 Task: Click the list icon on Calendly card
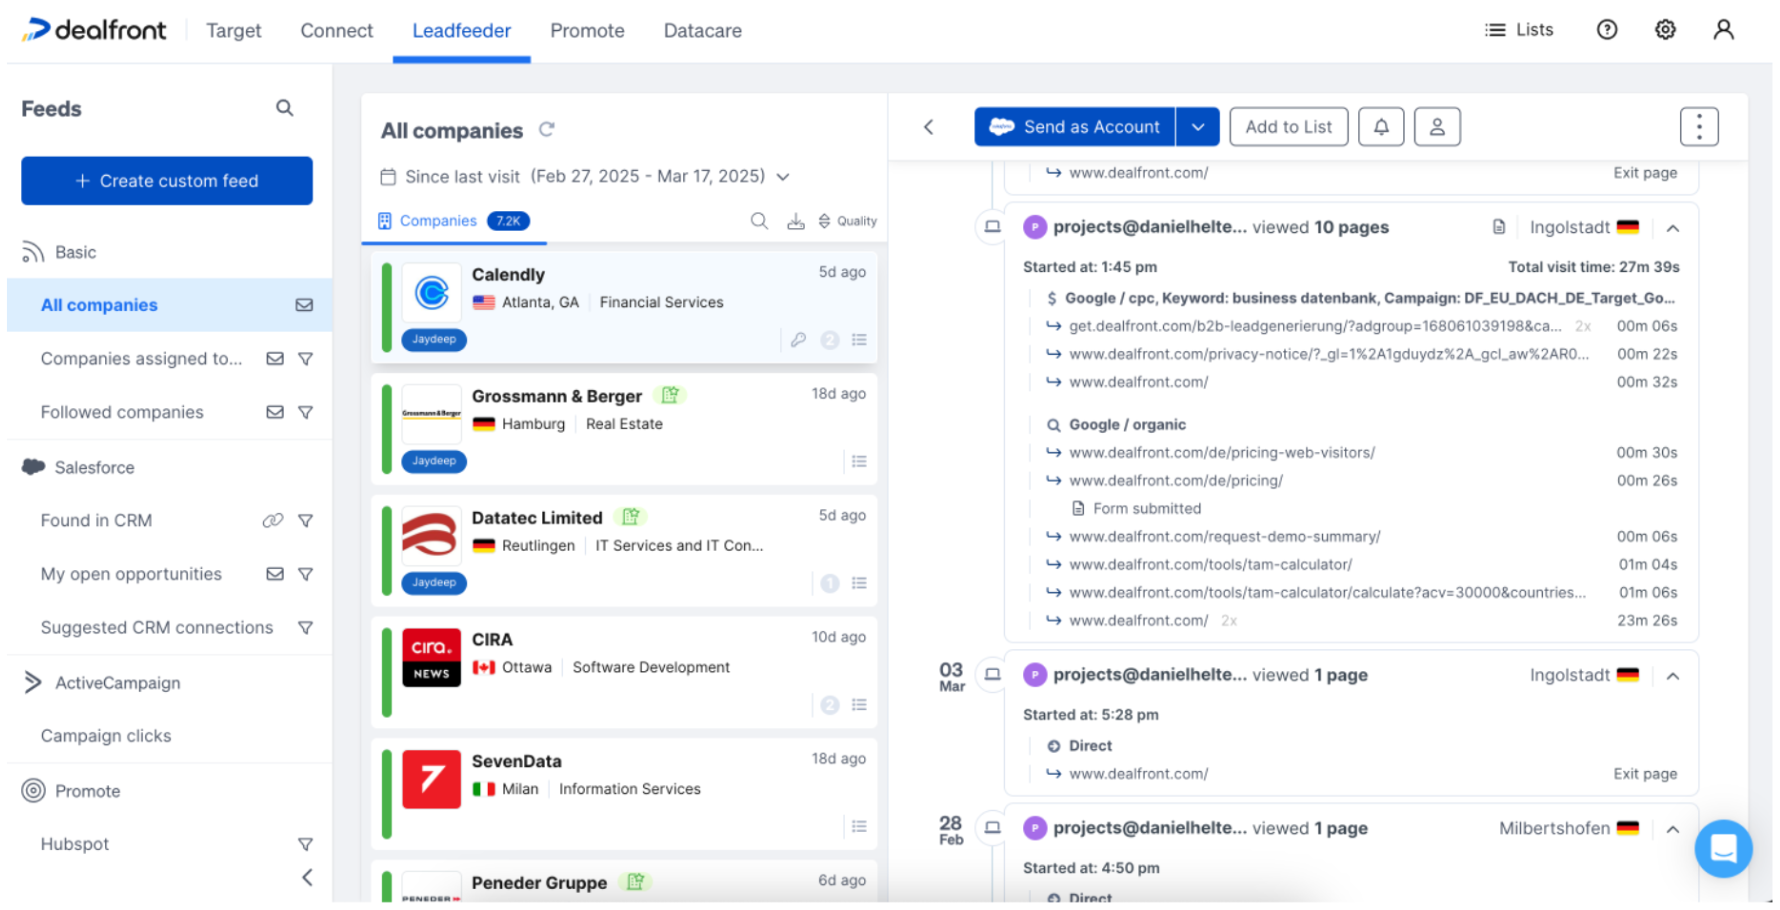coord(859,340)
